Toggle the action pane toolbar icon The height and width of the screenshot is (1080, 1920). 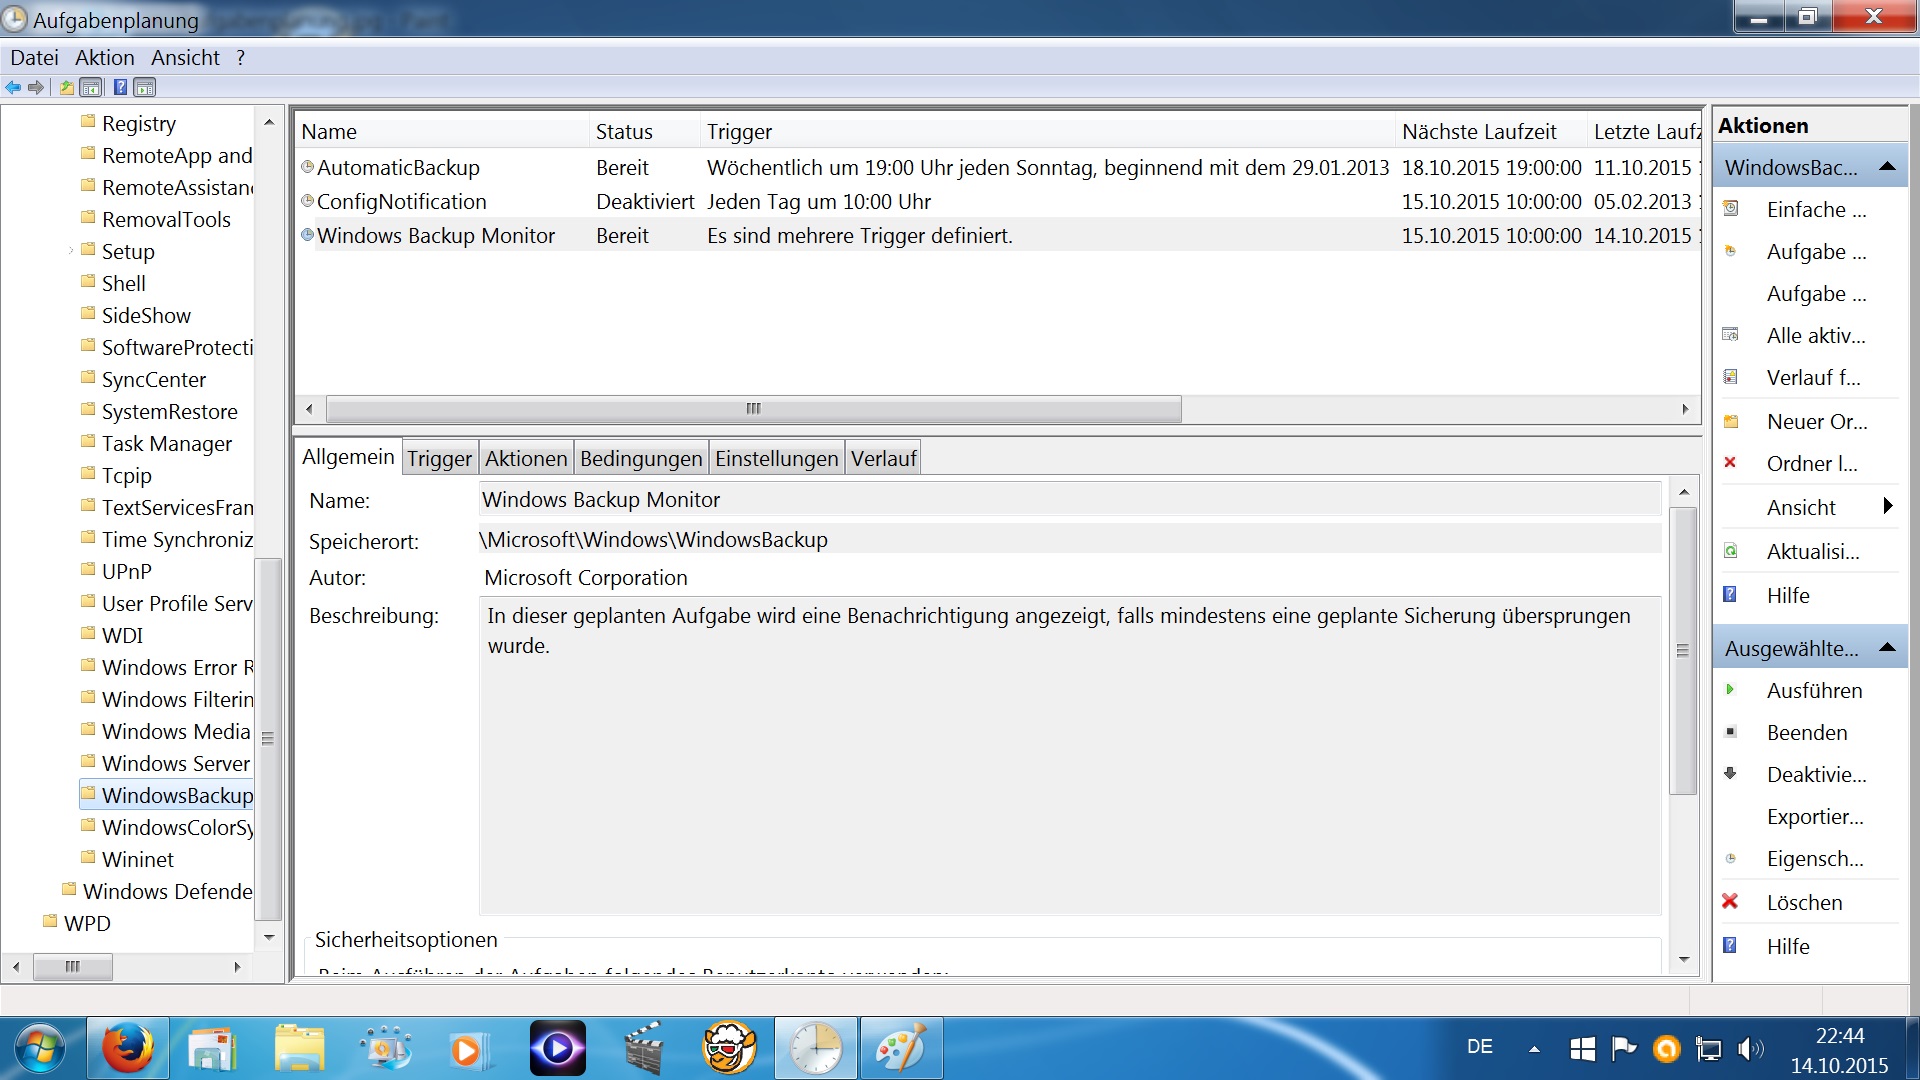point(145,88)
